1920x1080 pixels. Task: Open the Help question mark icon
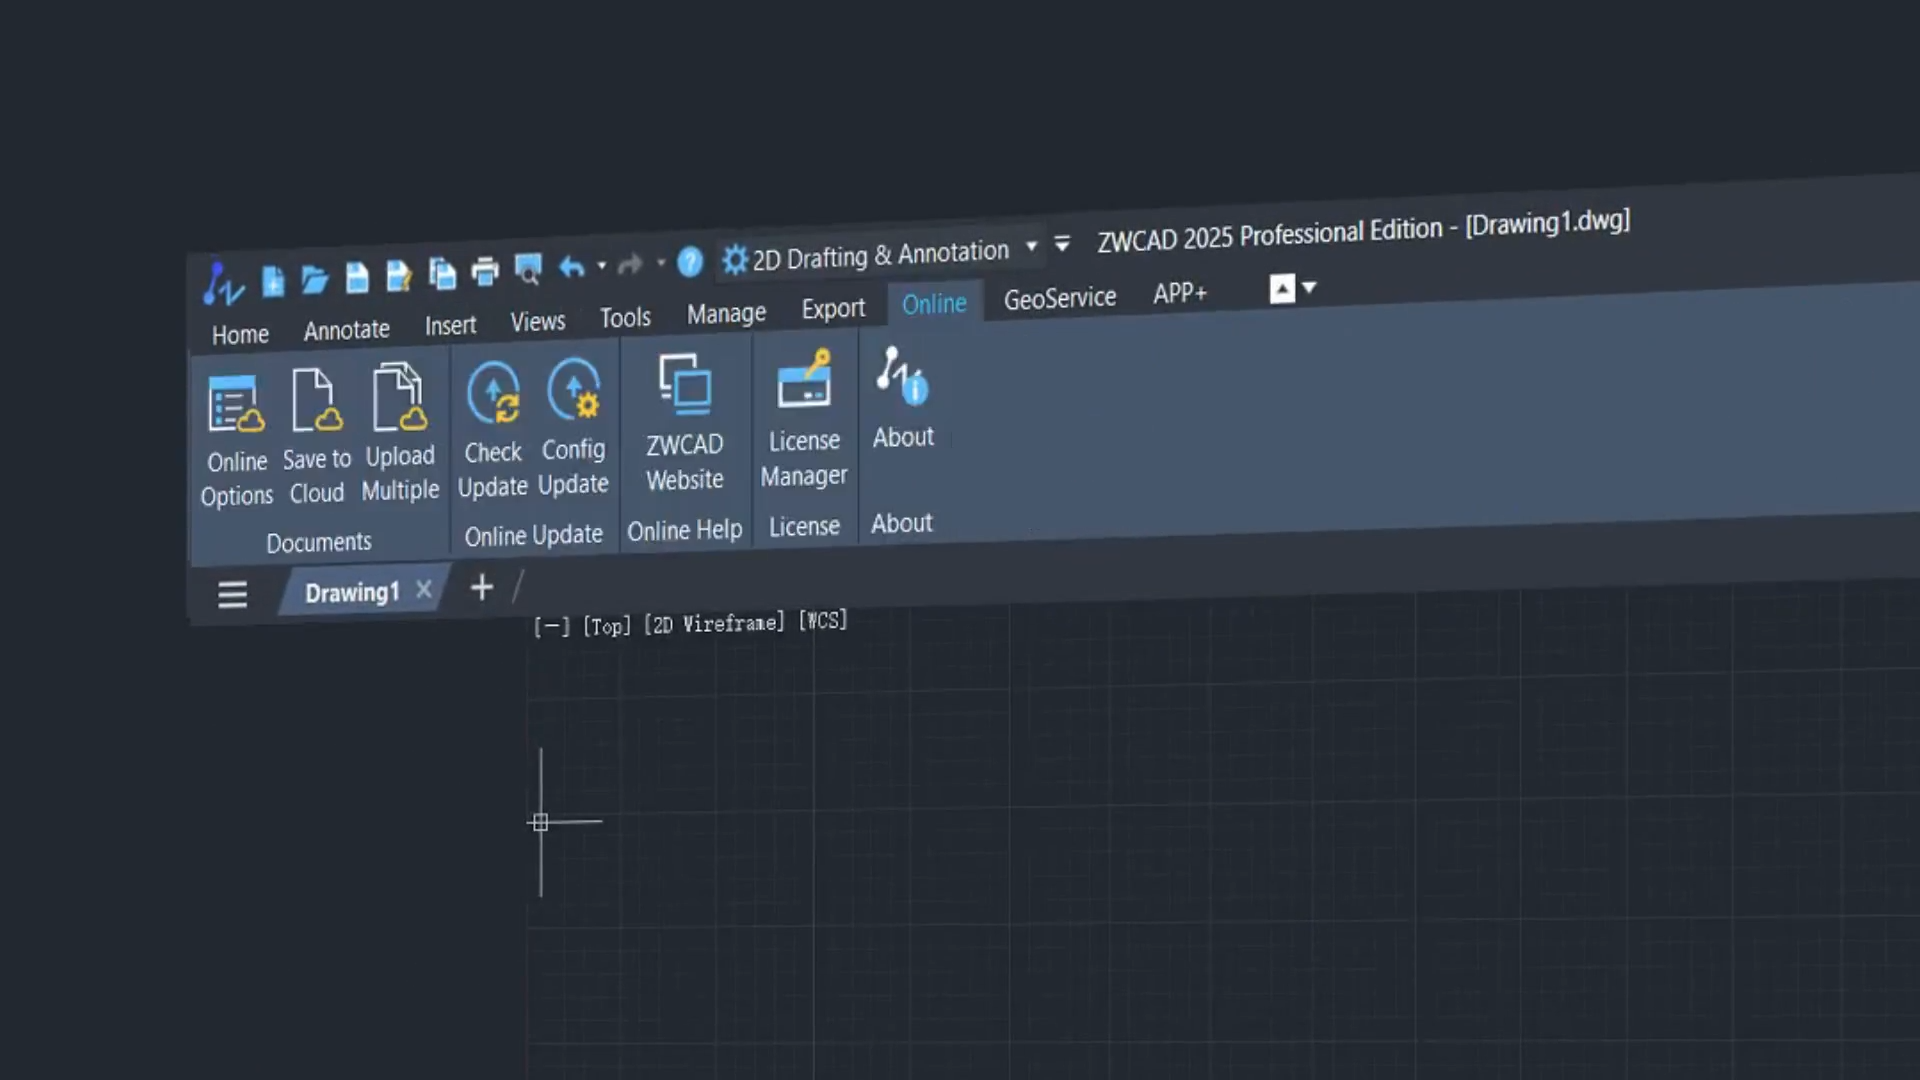[x=690, y=262]
